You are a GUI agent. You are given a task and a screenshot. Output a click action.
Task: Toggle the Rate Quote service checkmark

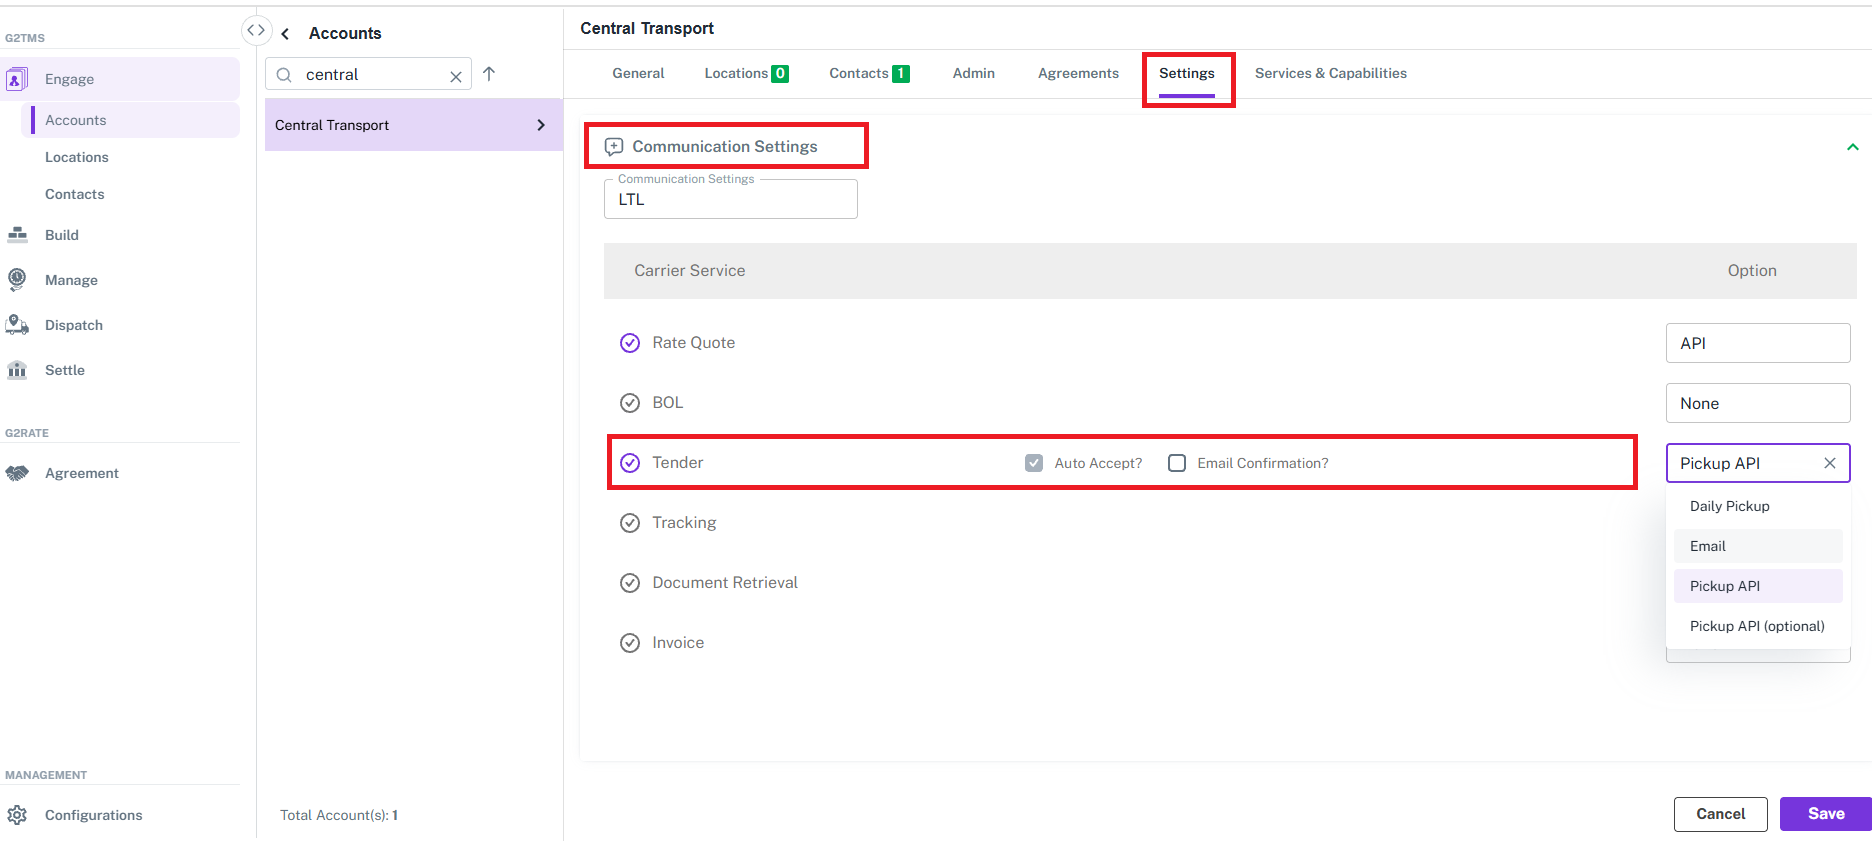click(x=630, y=343)
